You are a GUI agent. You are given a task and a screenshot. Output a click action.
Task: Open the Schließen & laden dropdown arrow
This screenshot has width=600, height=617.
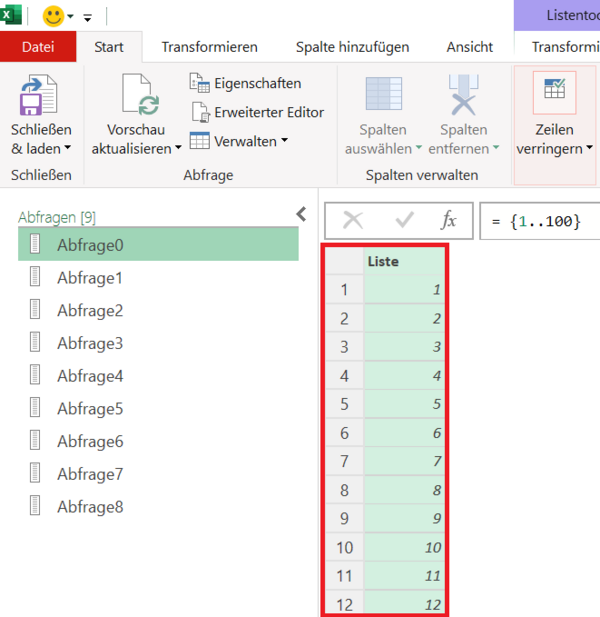[68, 149]
